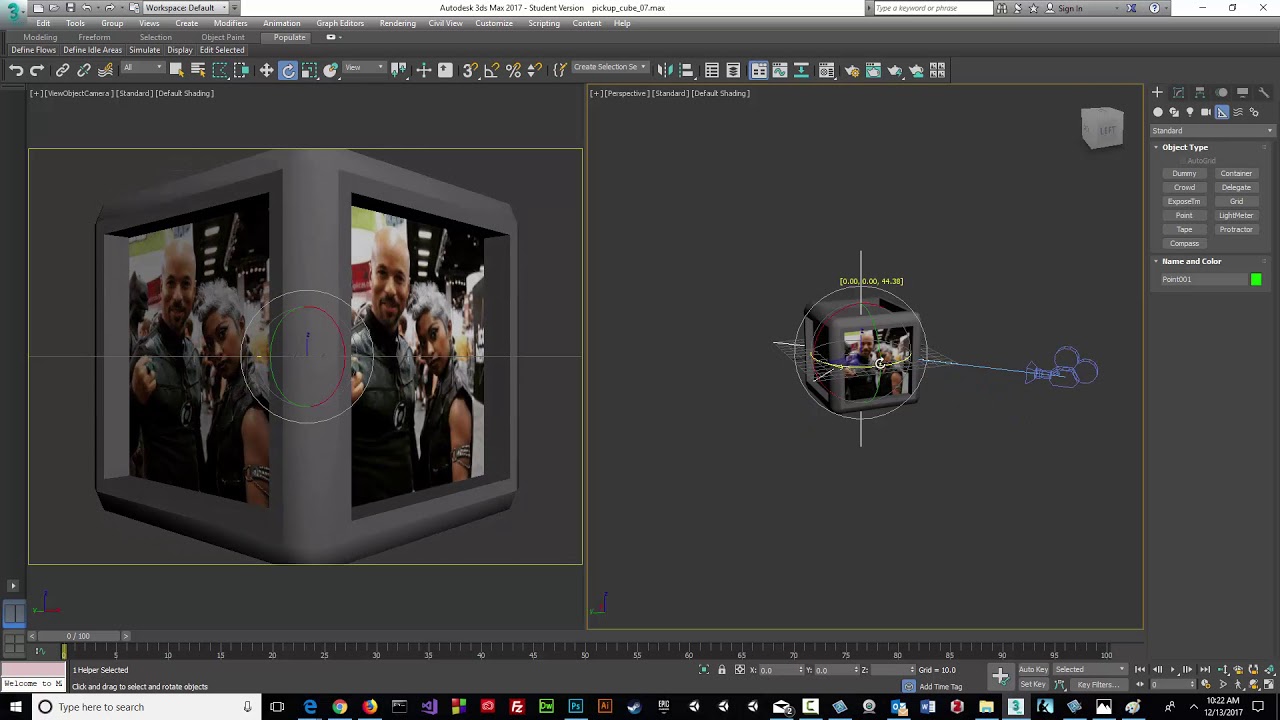Toggle the Spinner Snap button
Image resolution: width=1280 pixels, height=720 pixels.
tap(534, 70)
